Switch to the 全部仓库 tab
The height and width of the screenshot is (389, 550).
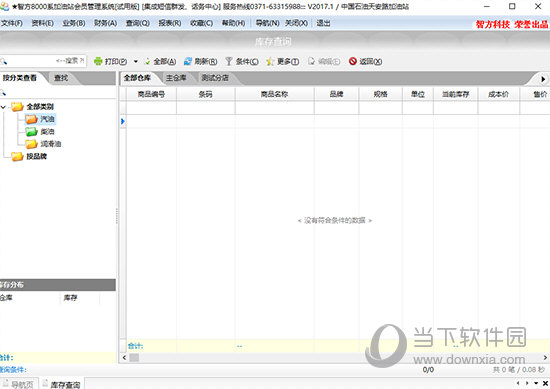137,78
